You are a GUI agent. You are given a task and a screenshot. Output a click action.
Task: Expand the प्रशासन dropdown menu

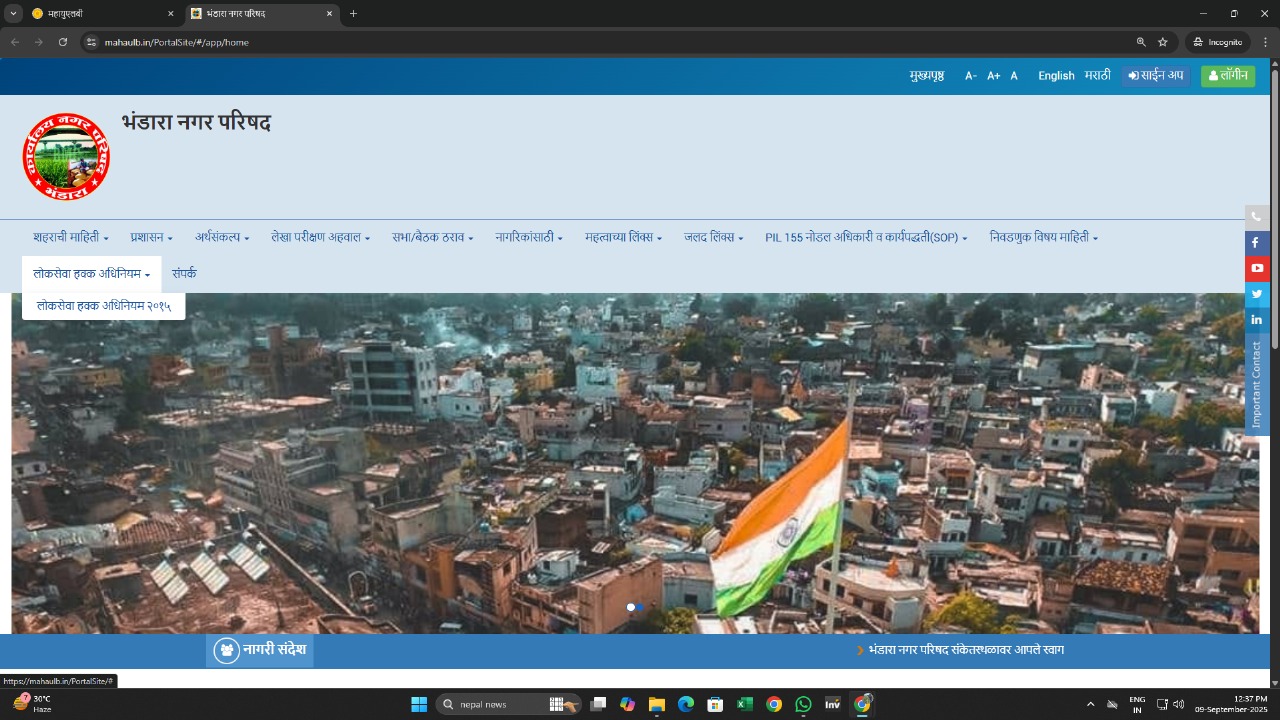pos(151,238)
